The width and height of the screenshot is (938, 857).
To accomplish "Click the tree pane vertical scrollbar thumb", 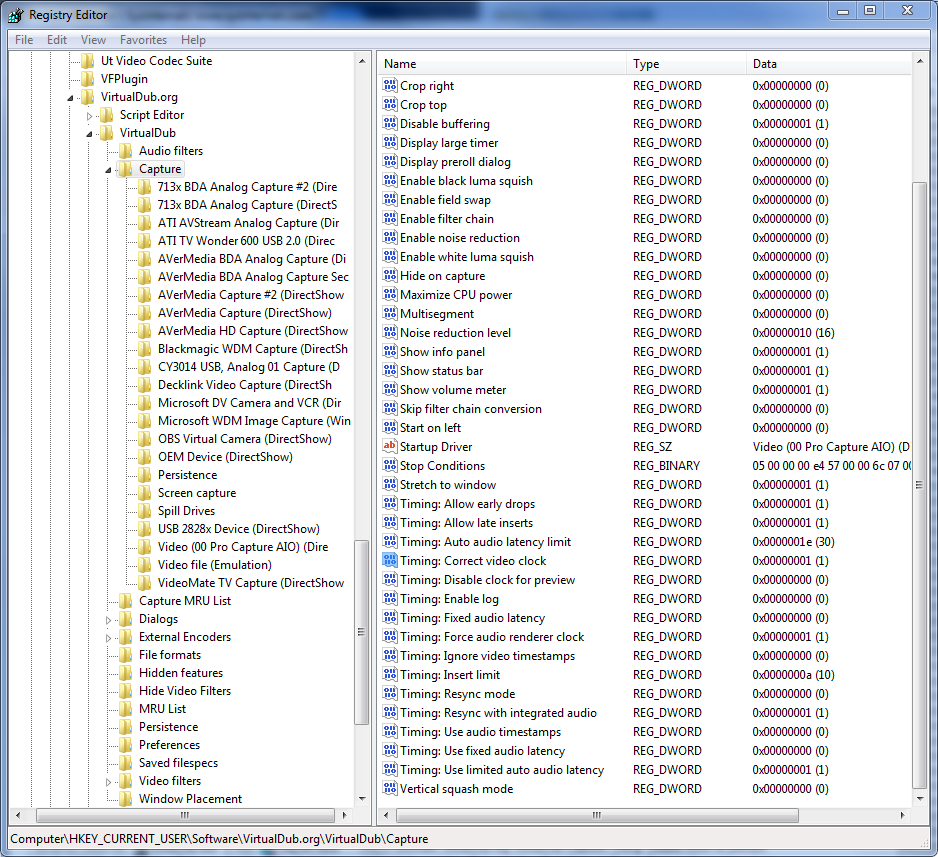I will tap(361, 632).
